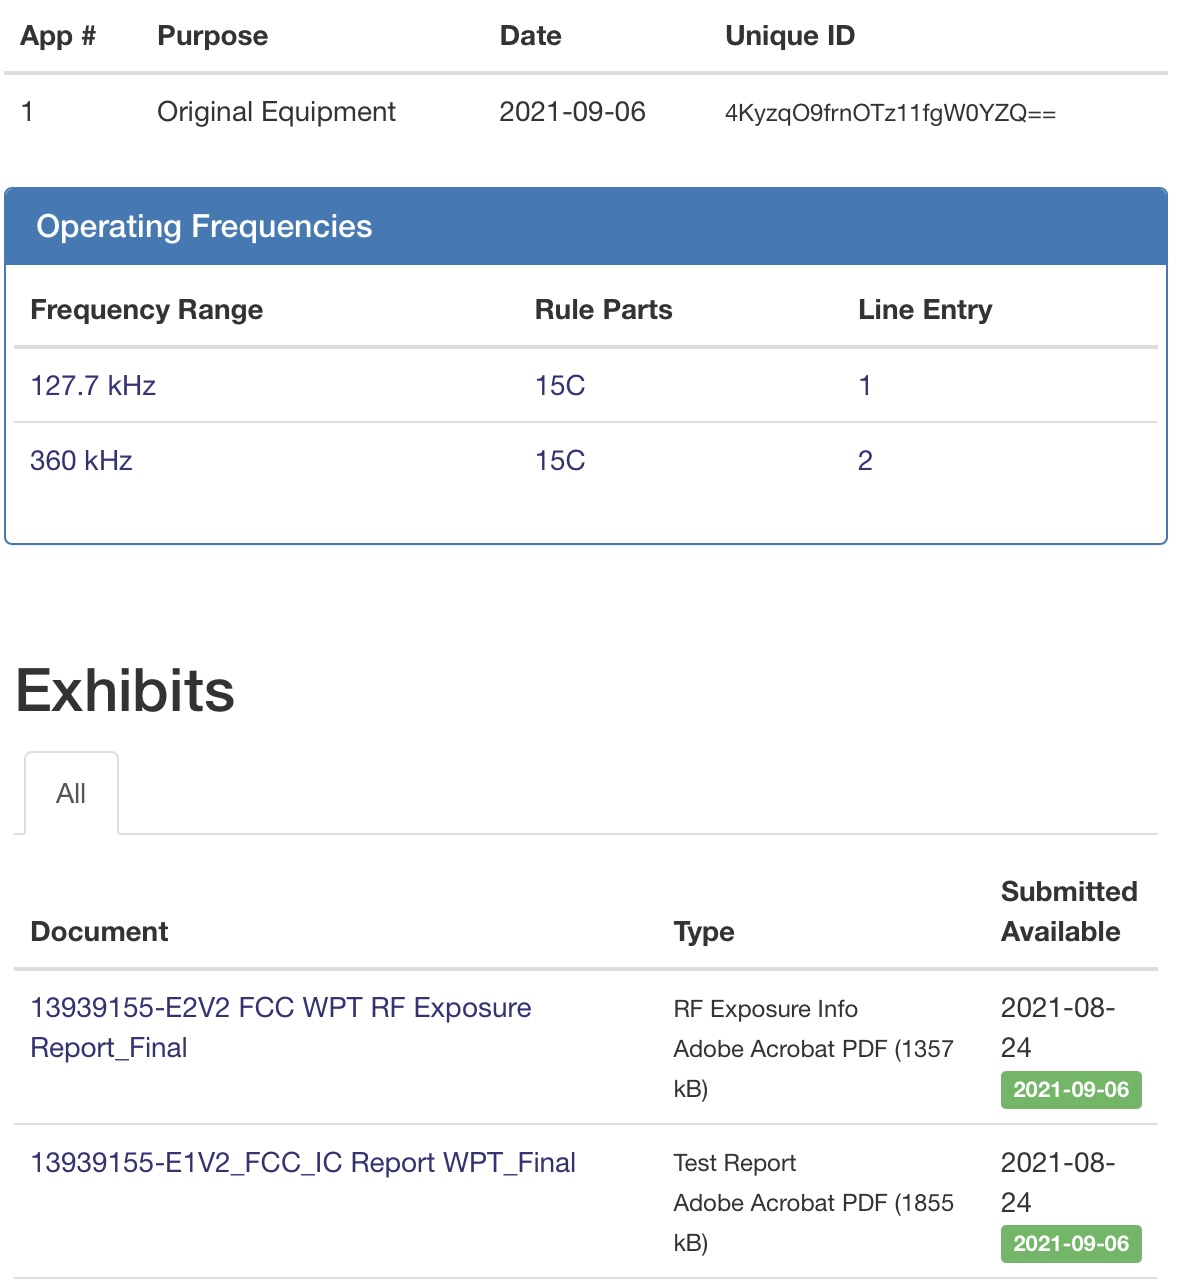The height and width of the screenshot is (1284, 1178).
Task: Click the Rule Parts column header
Action: click(x=604, y=310)
